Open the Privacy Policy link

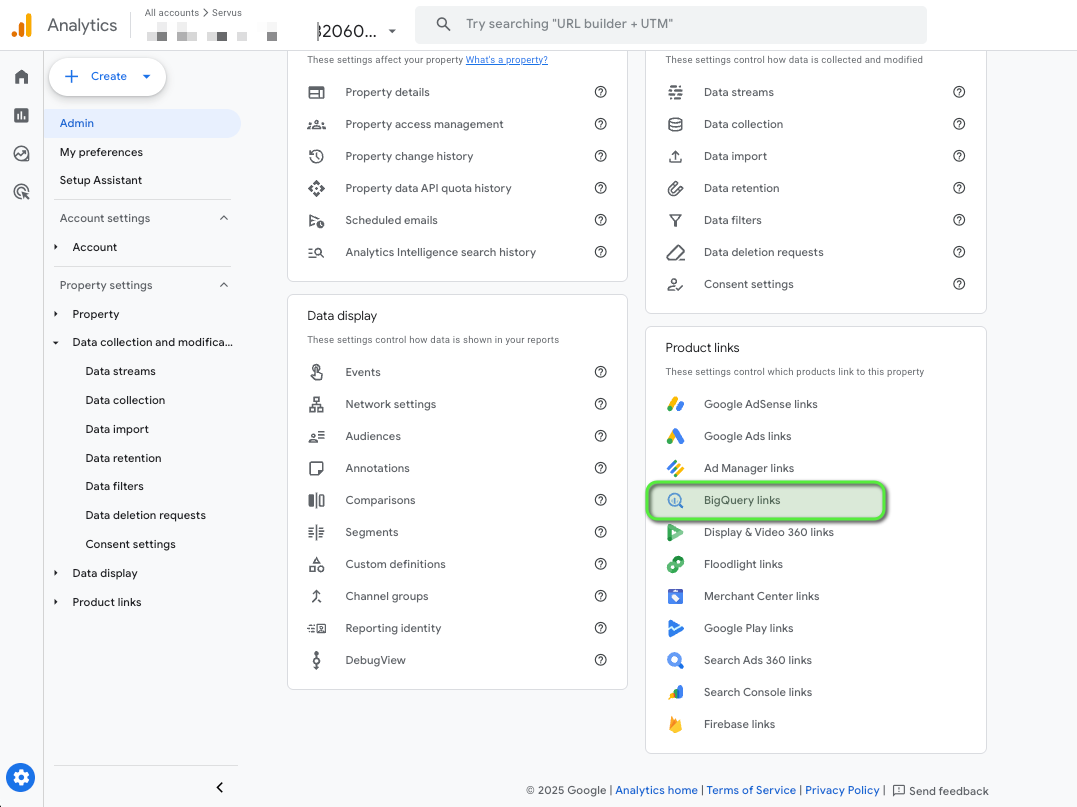click(842, 791)
